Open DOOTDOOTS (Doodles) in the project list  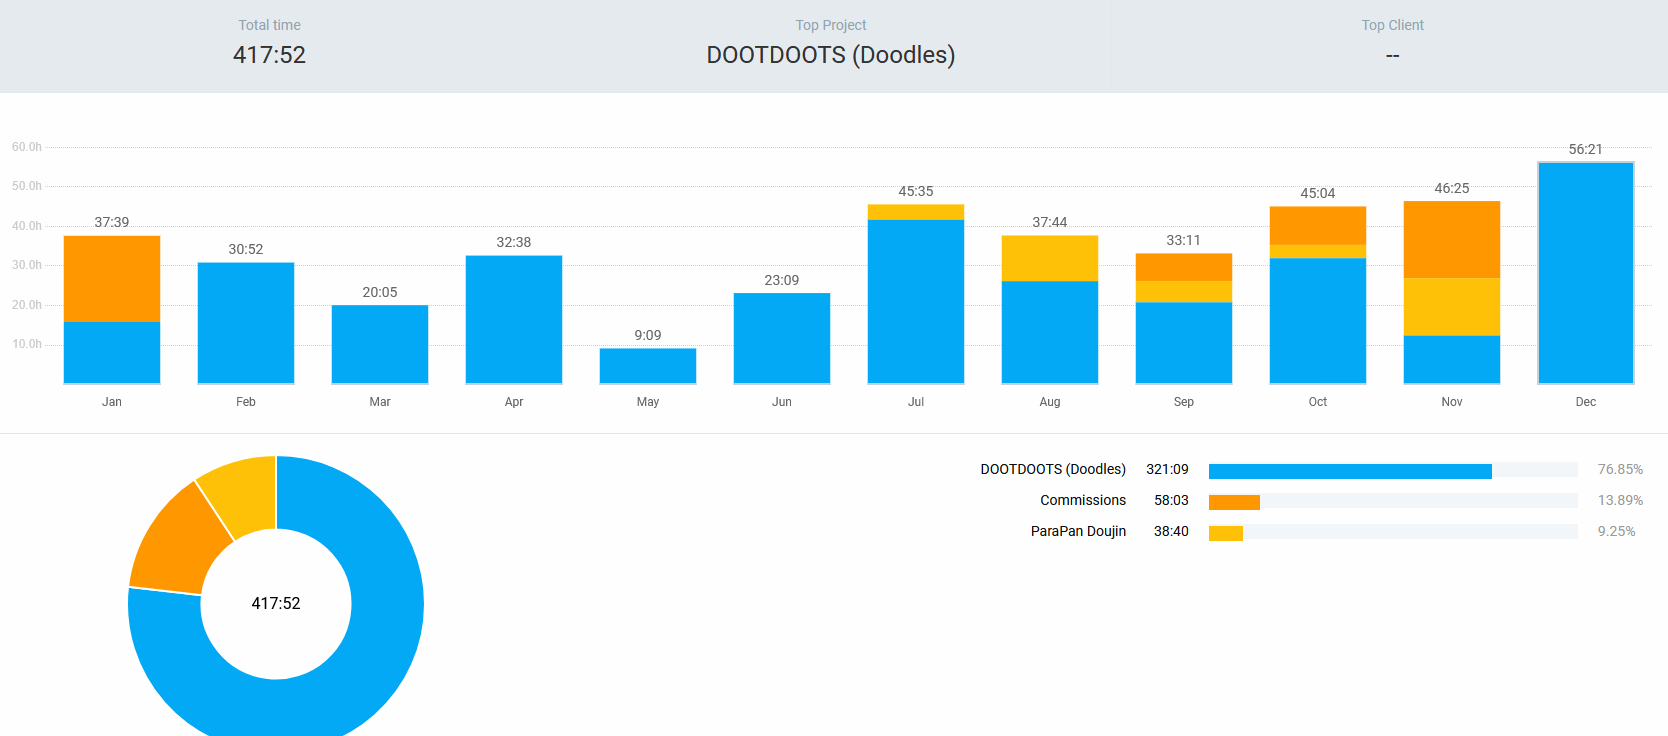[1052, 469]
